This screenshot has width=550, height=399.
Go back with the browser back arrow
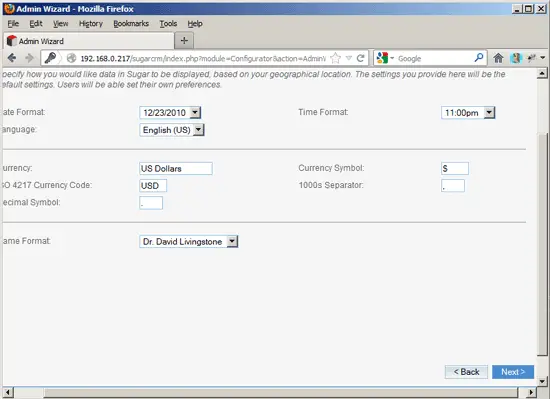[x=12, y=58]
